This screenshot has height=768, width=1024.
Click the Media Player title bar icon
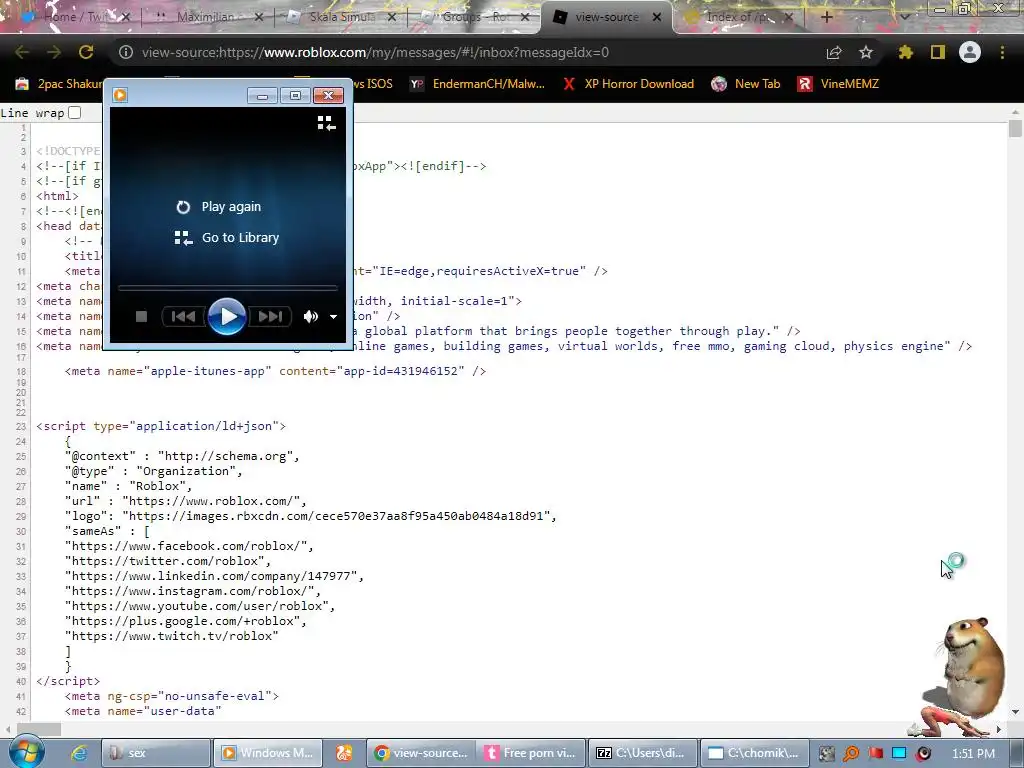(120, 95)
